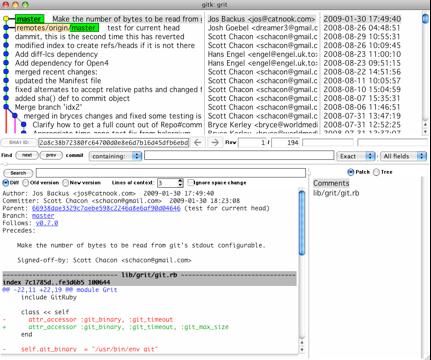Screen dimensions: 431x360
Task: Select the green master branch label
Action: coord(30,19)
